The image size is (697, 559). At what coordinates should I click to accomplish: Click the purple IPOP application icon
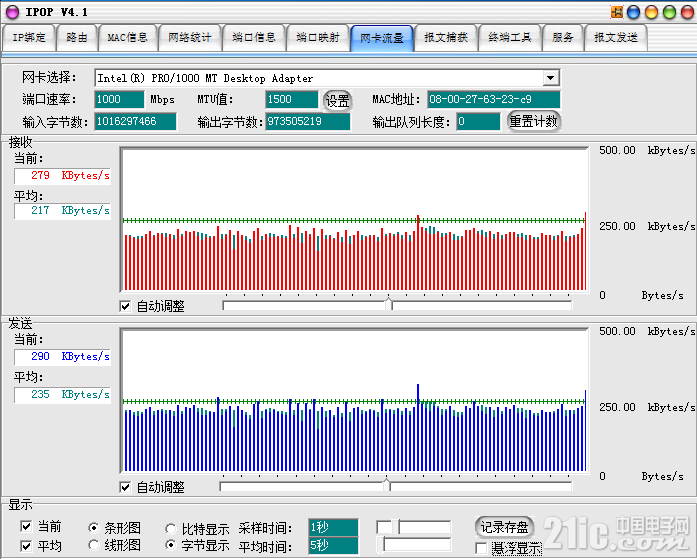12,12
